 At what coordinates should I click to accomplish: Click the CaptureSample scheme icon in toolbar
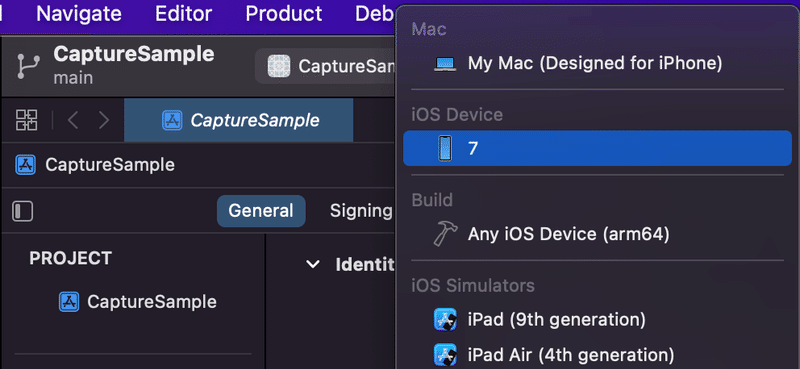pyautogui.click(x=279, y=66)
